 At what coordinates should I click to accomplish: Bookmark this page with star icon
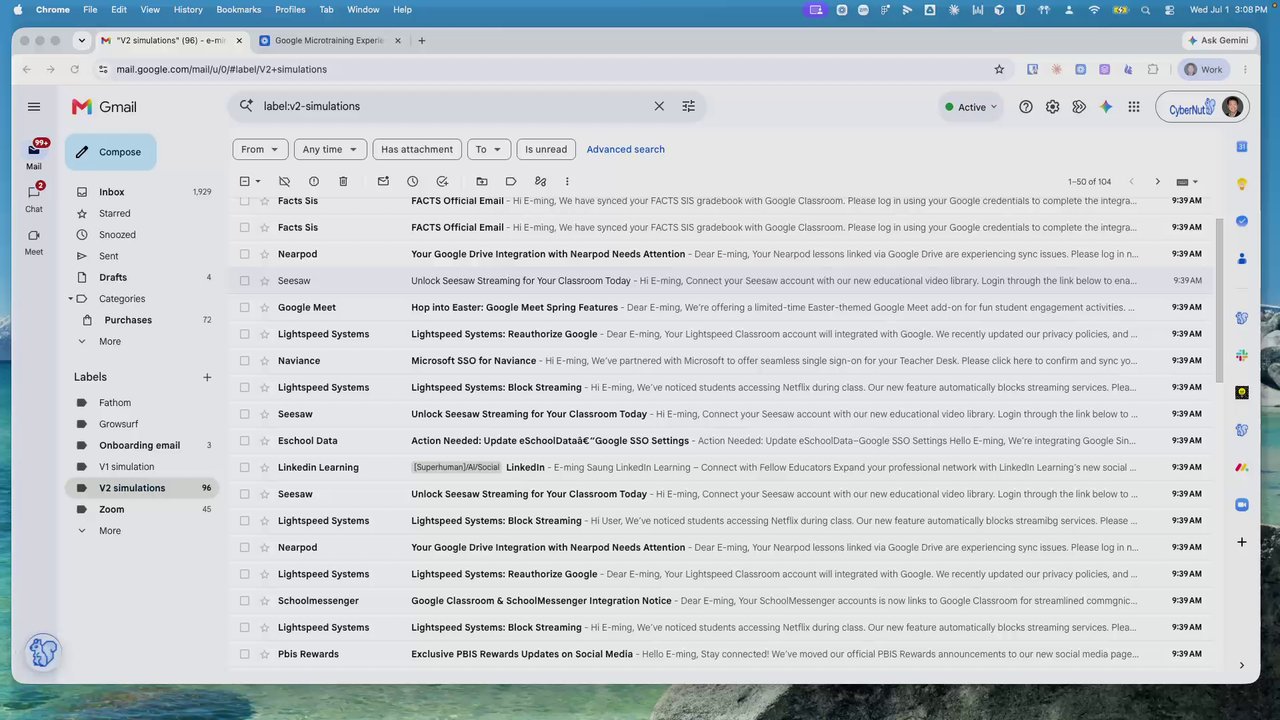(x=999, y=69)
